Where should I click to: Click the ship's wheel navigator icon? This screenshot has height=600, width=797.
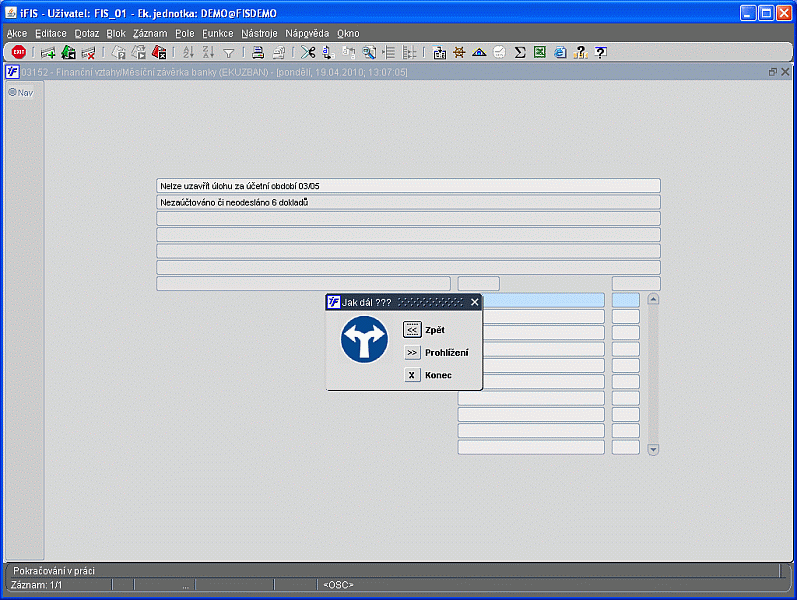pyautogui.click(x=459, y=52)
